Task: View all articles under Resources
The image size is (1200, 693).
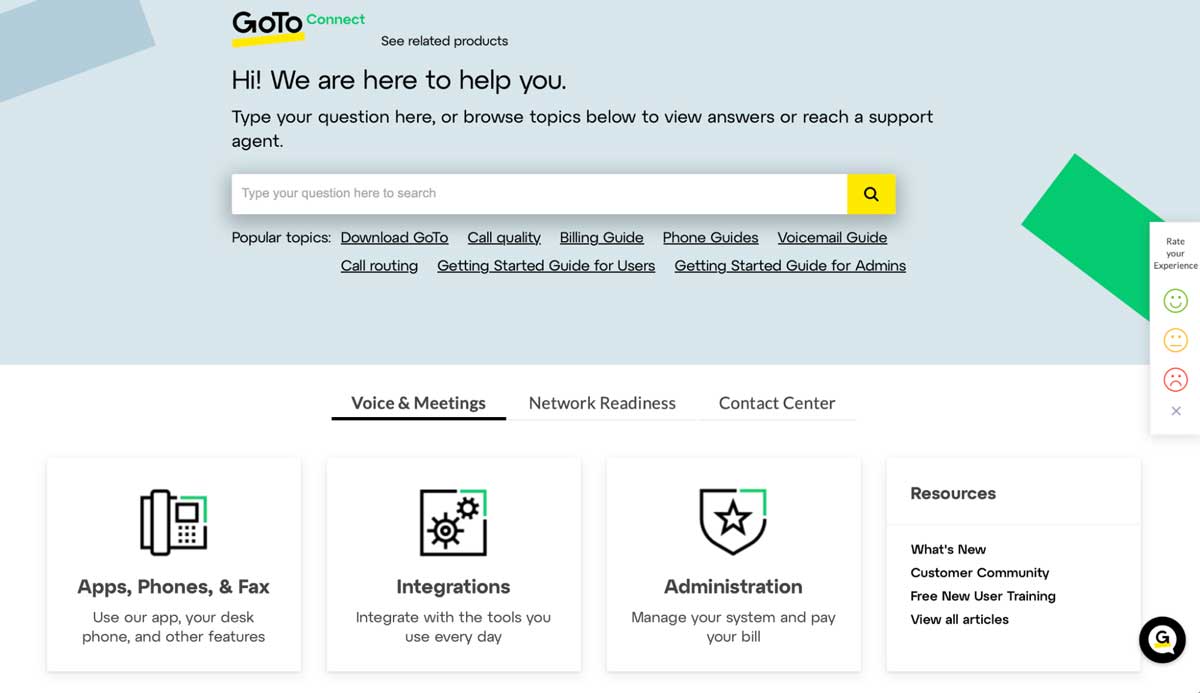Action: [957, 619]
